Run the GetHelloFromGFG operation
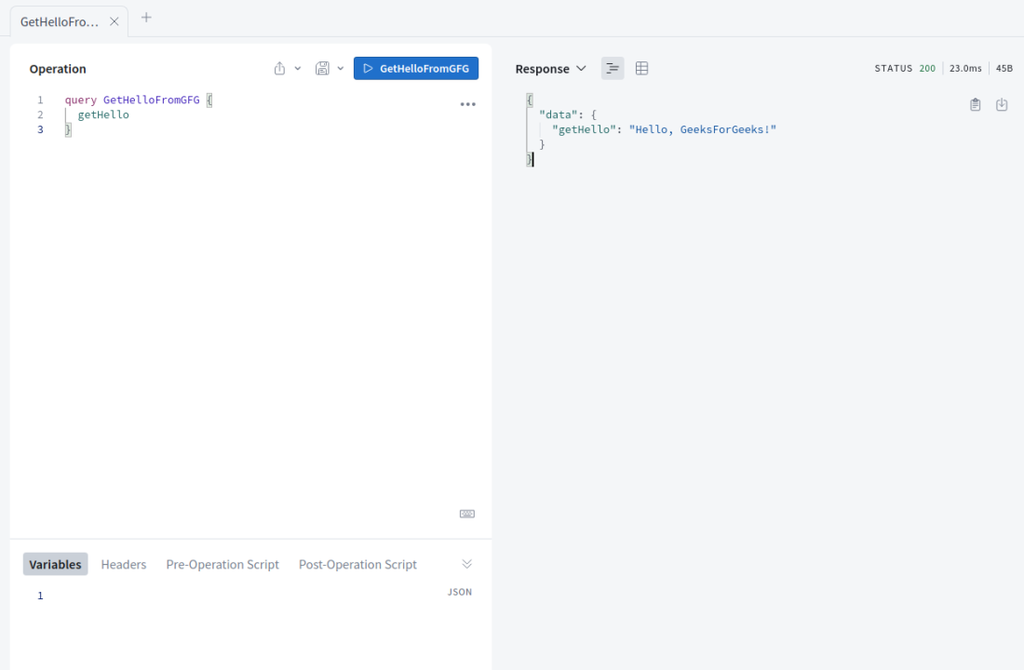 (415, 68)
